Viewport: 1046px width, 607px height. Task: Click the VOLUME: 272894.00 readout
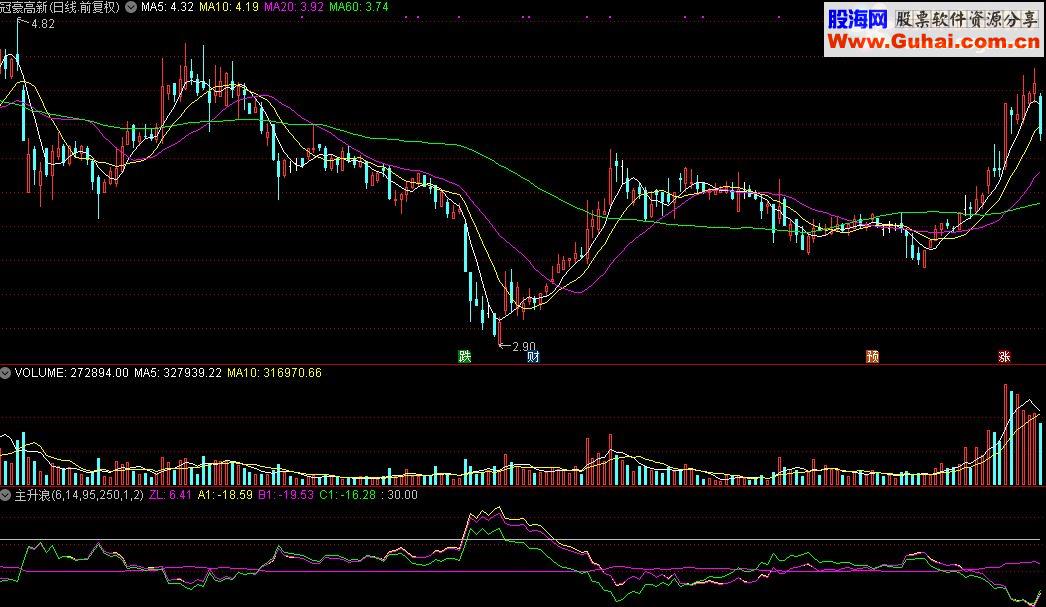(x=71, y=373)
